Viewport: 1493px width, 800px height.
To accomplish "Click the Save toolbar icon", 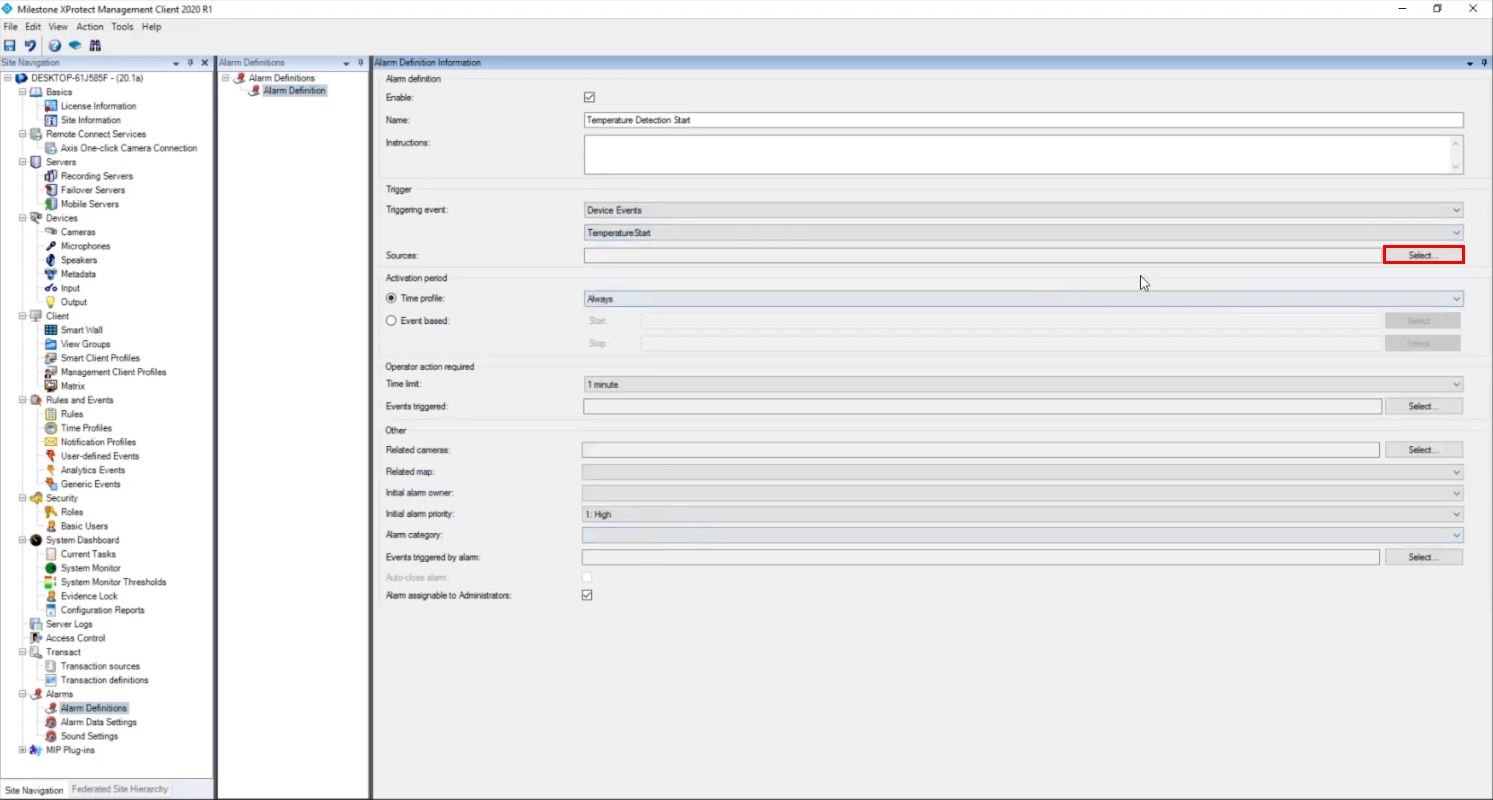I will click(10, 45).
